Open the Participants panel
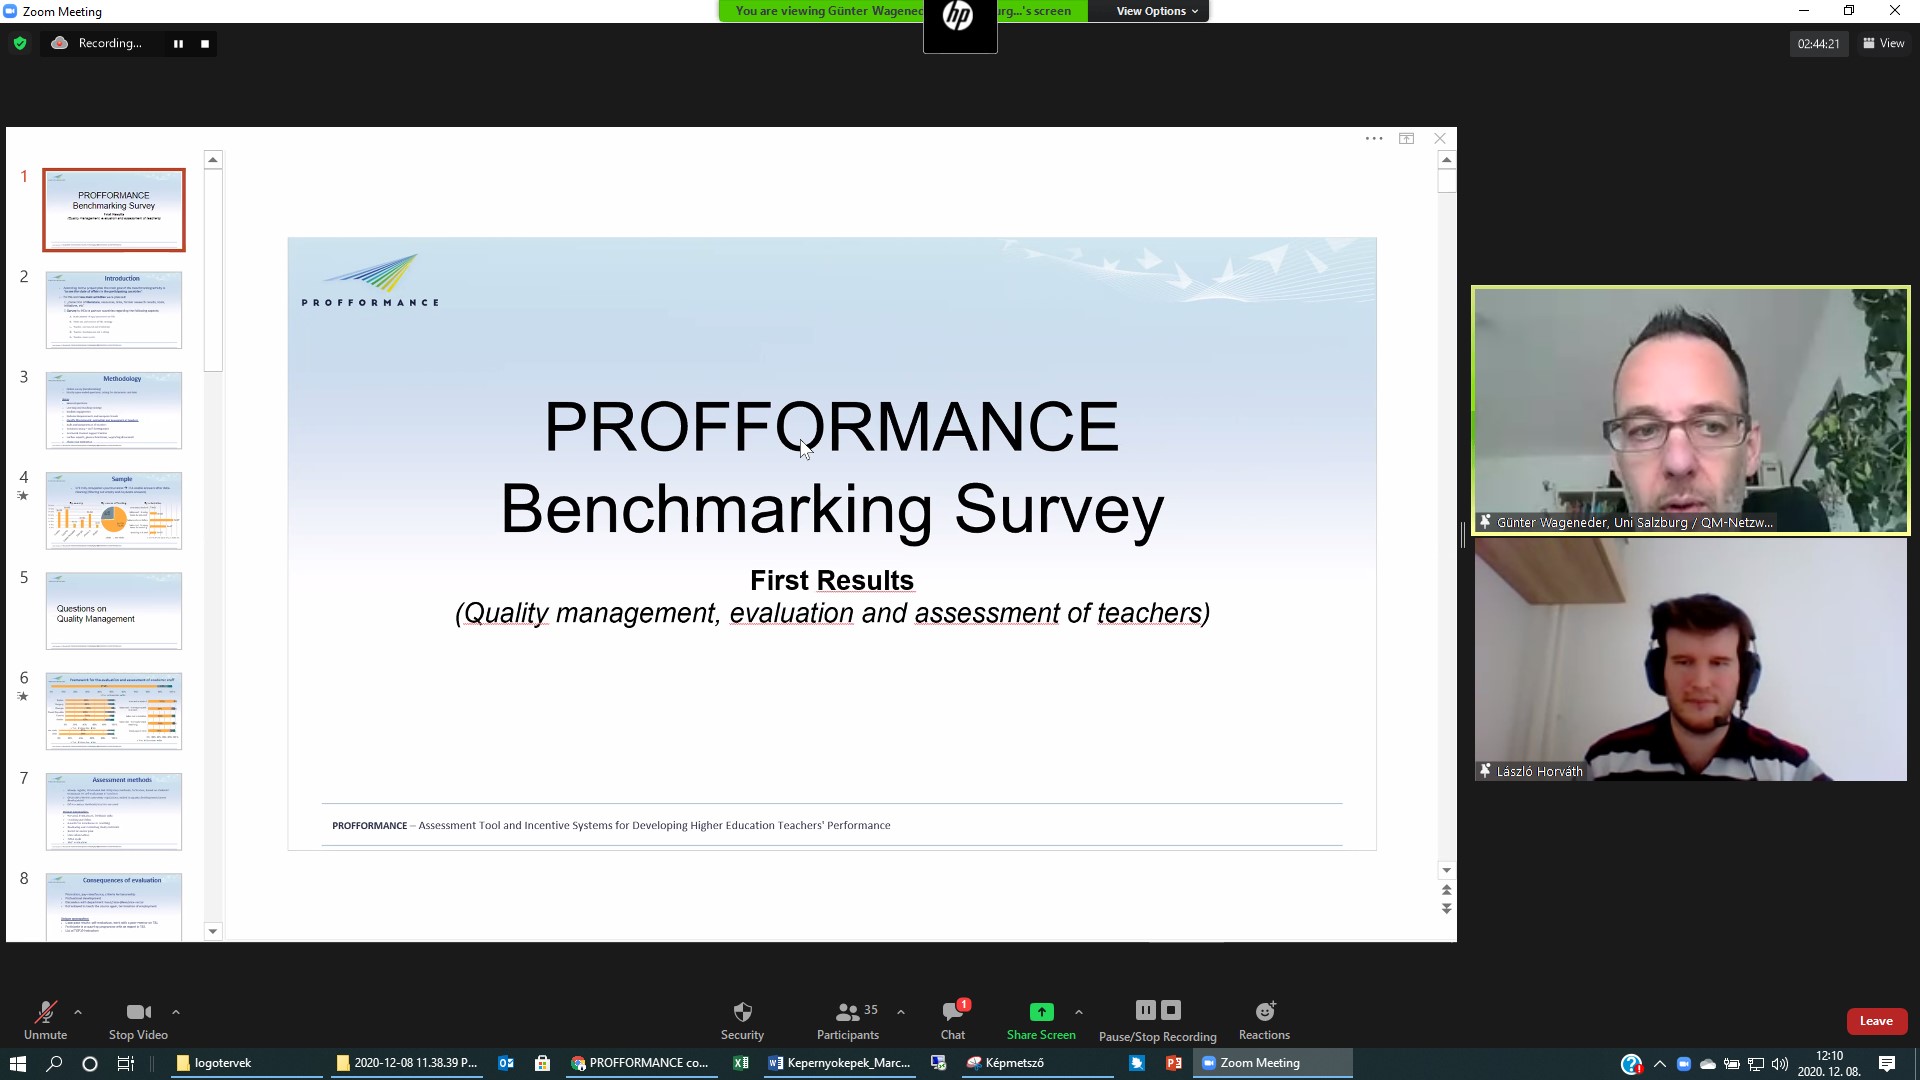 pos(848,1012)
